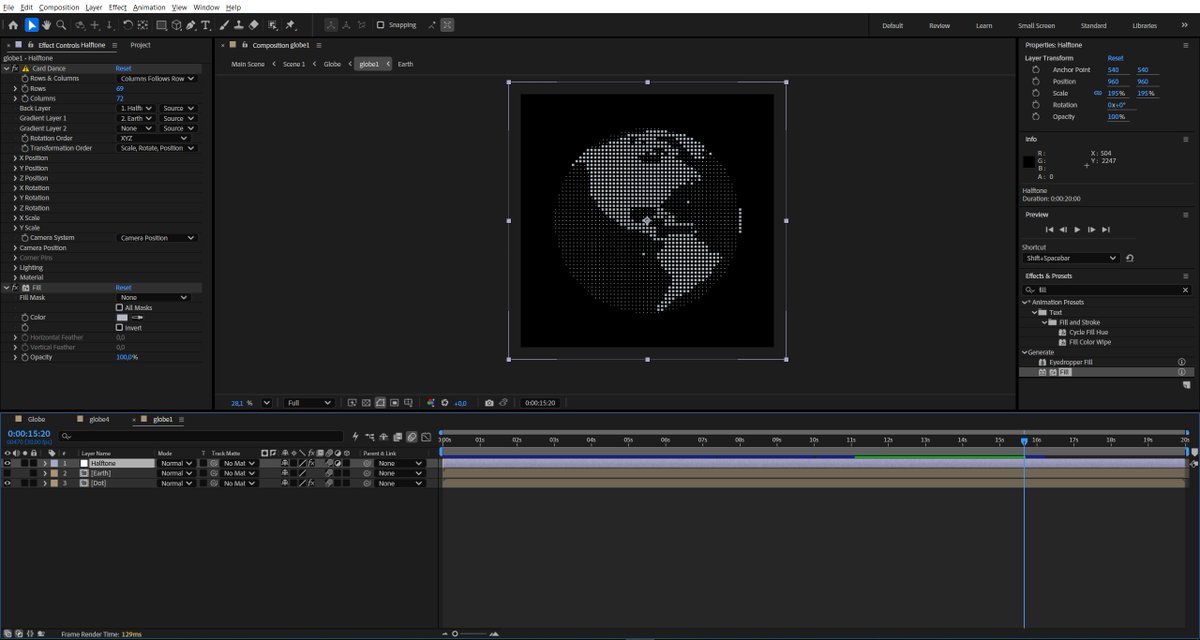Toggle Position stopwatch in Properties panel

(1035, 81)
